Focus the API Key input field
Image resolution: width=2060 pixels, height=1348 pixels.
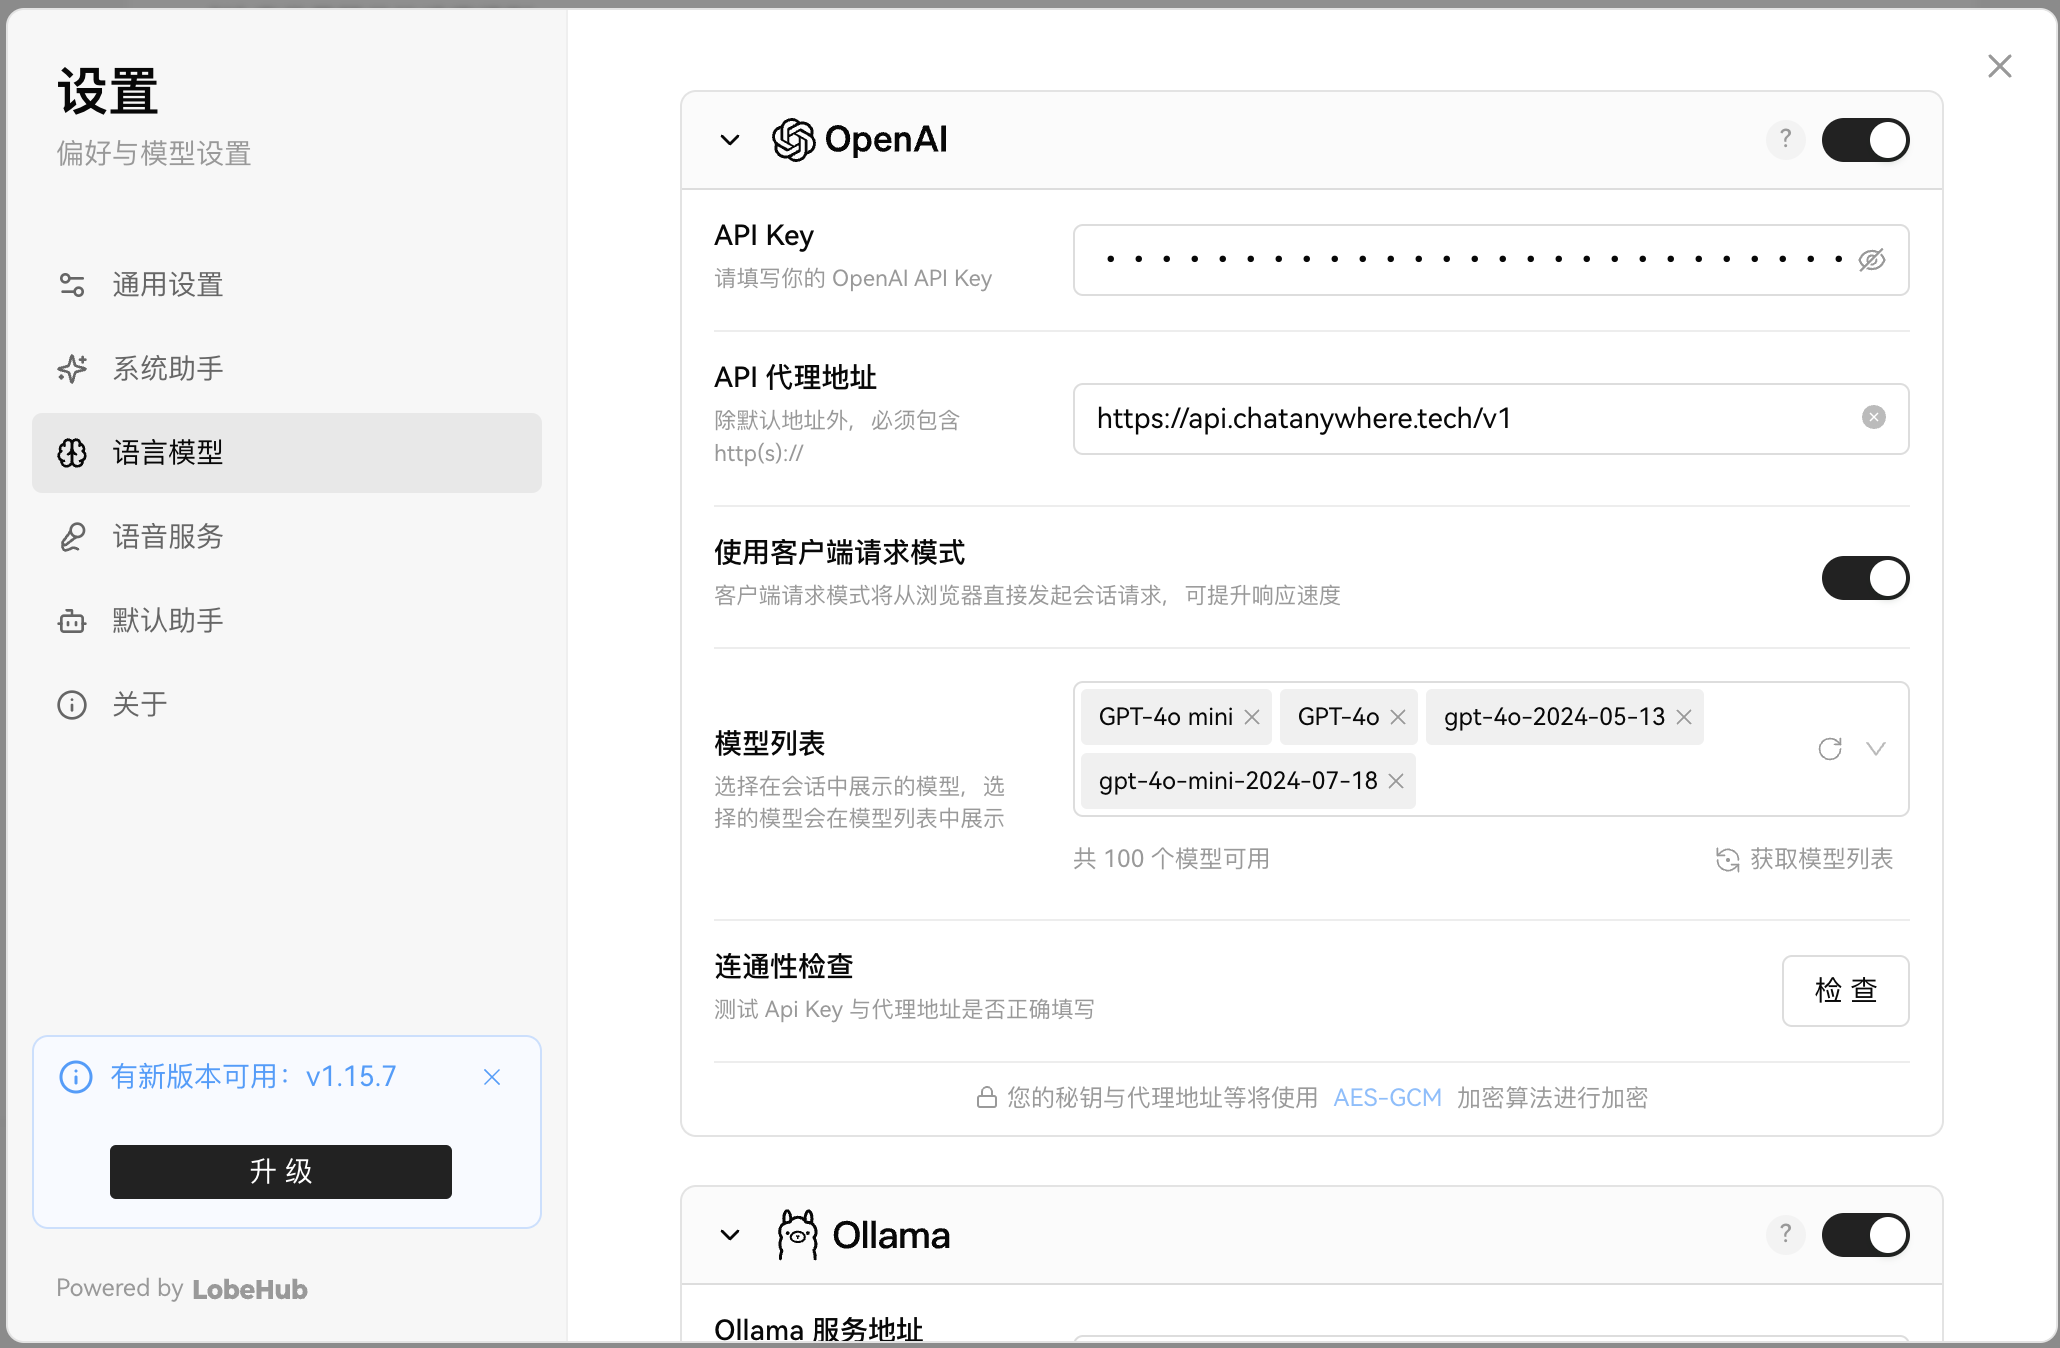[x=1491, y=260]
